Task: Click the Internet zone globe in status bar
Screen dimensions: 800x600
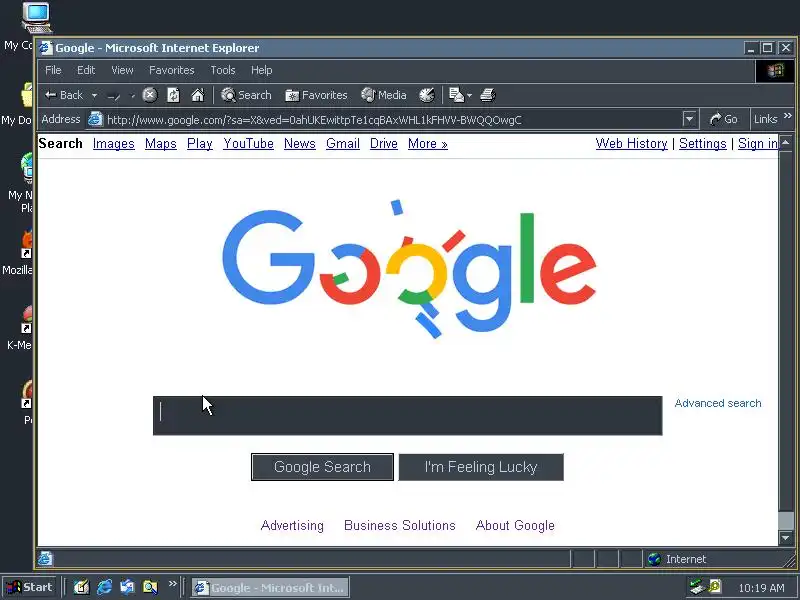Action: (654, 559)
